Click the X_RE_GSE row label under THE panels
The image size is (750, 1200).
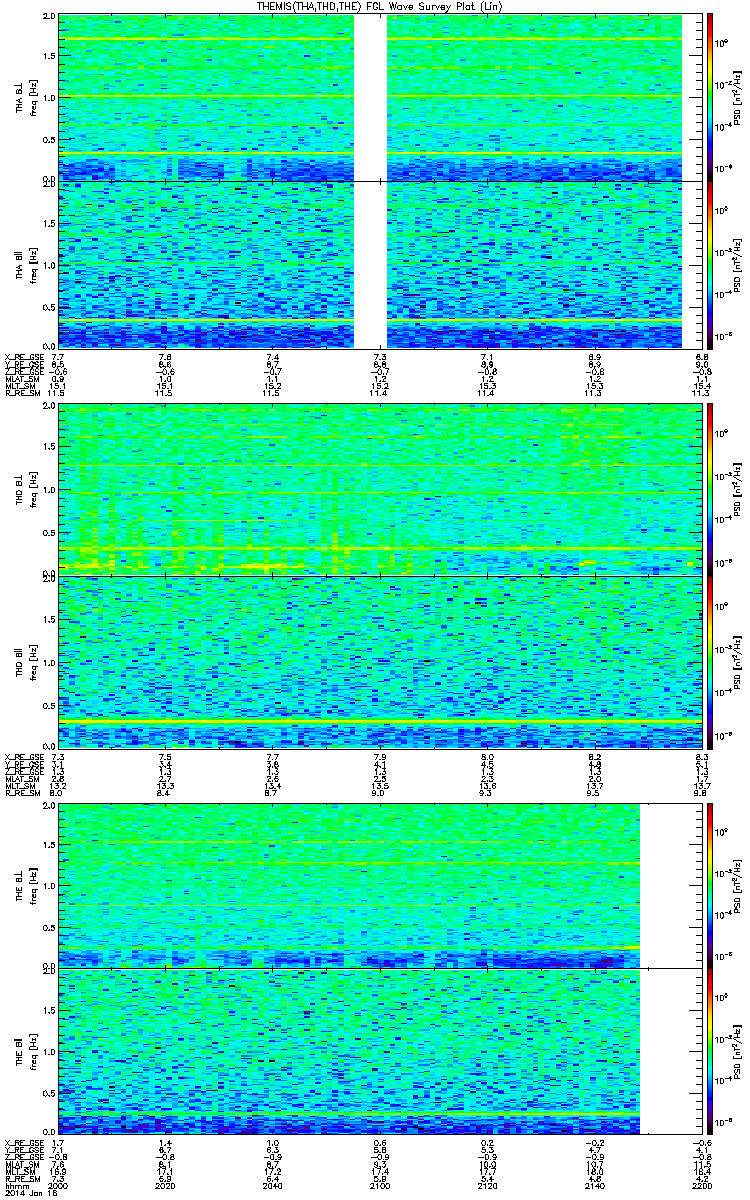point(22,1143)
